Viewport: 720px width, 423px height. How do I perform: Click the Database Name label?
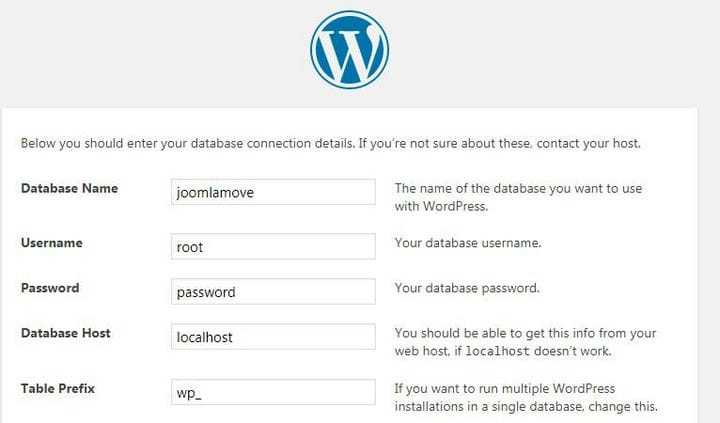coord(69,188)
